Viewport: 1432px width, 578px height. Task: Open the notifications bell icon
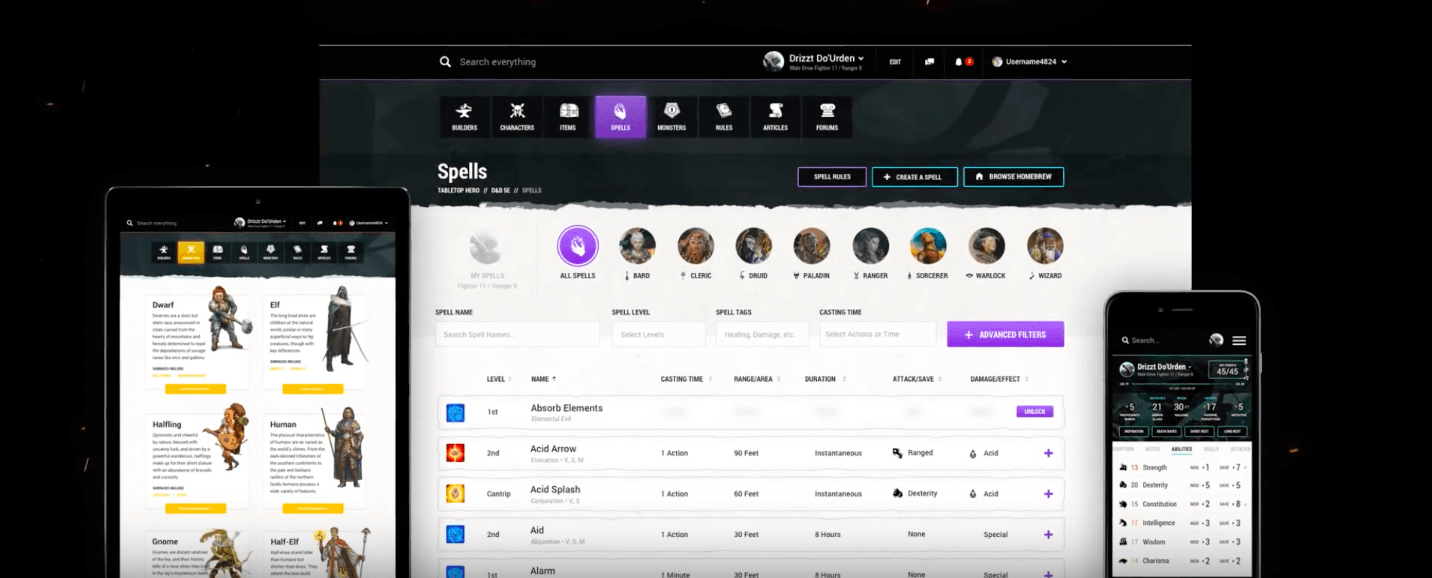pyautogui.click(x=958, y=62)
